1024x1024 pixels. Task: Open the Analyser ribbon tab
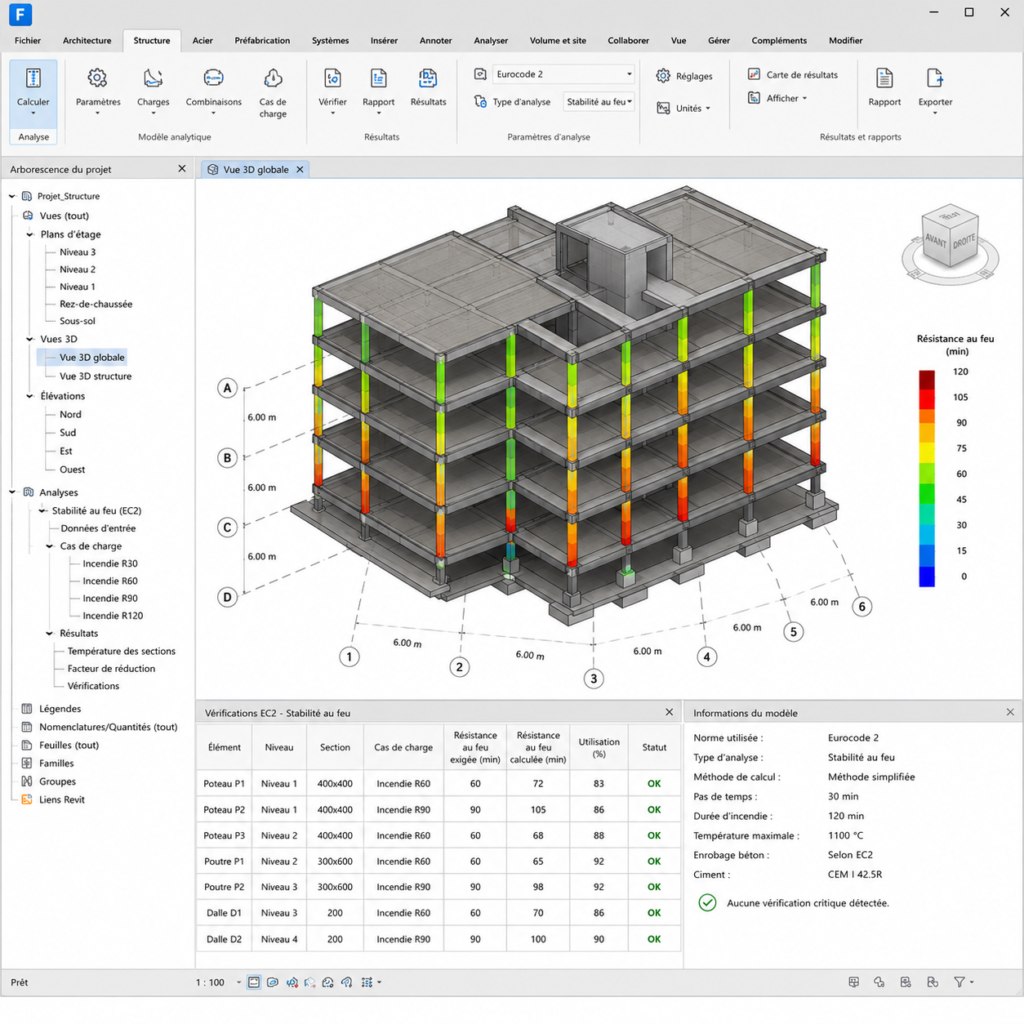(490, 40)
